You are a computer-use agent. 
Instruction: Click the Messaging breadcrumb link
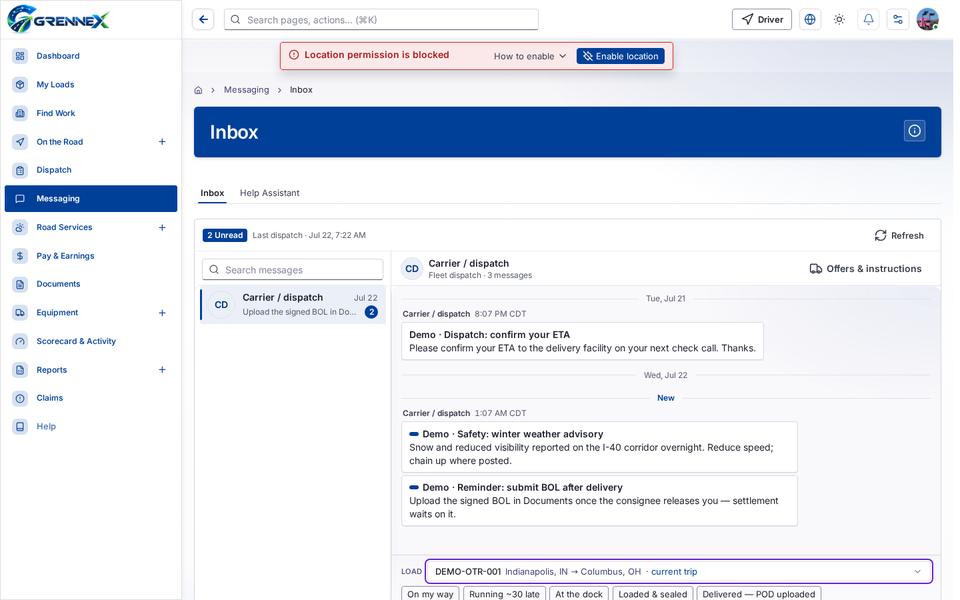[246, 90]
